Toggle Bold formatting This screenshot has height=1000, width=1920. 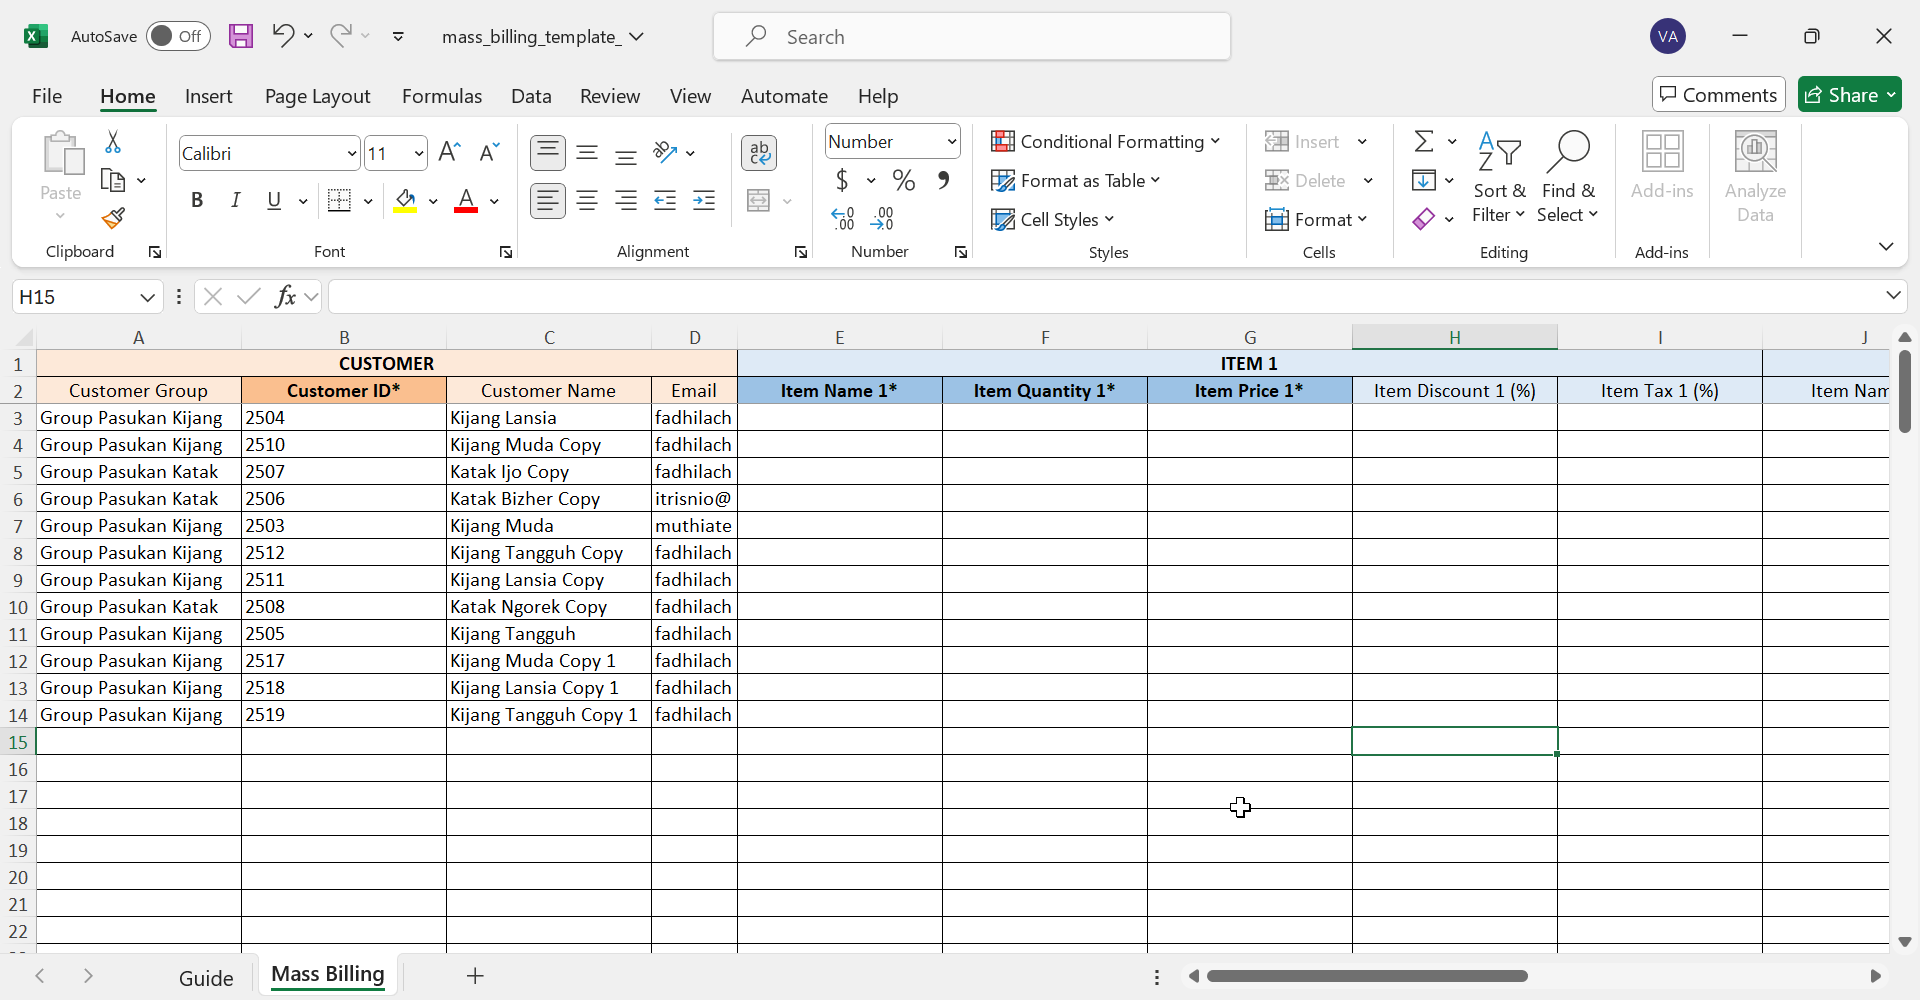click(197, 201)
